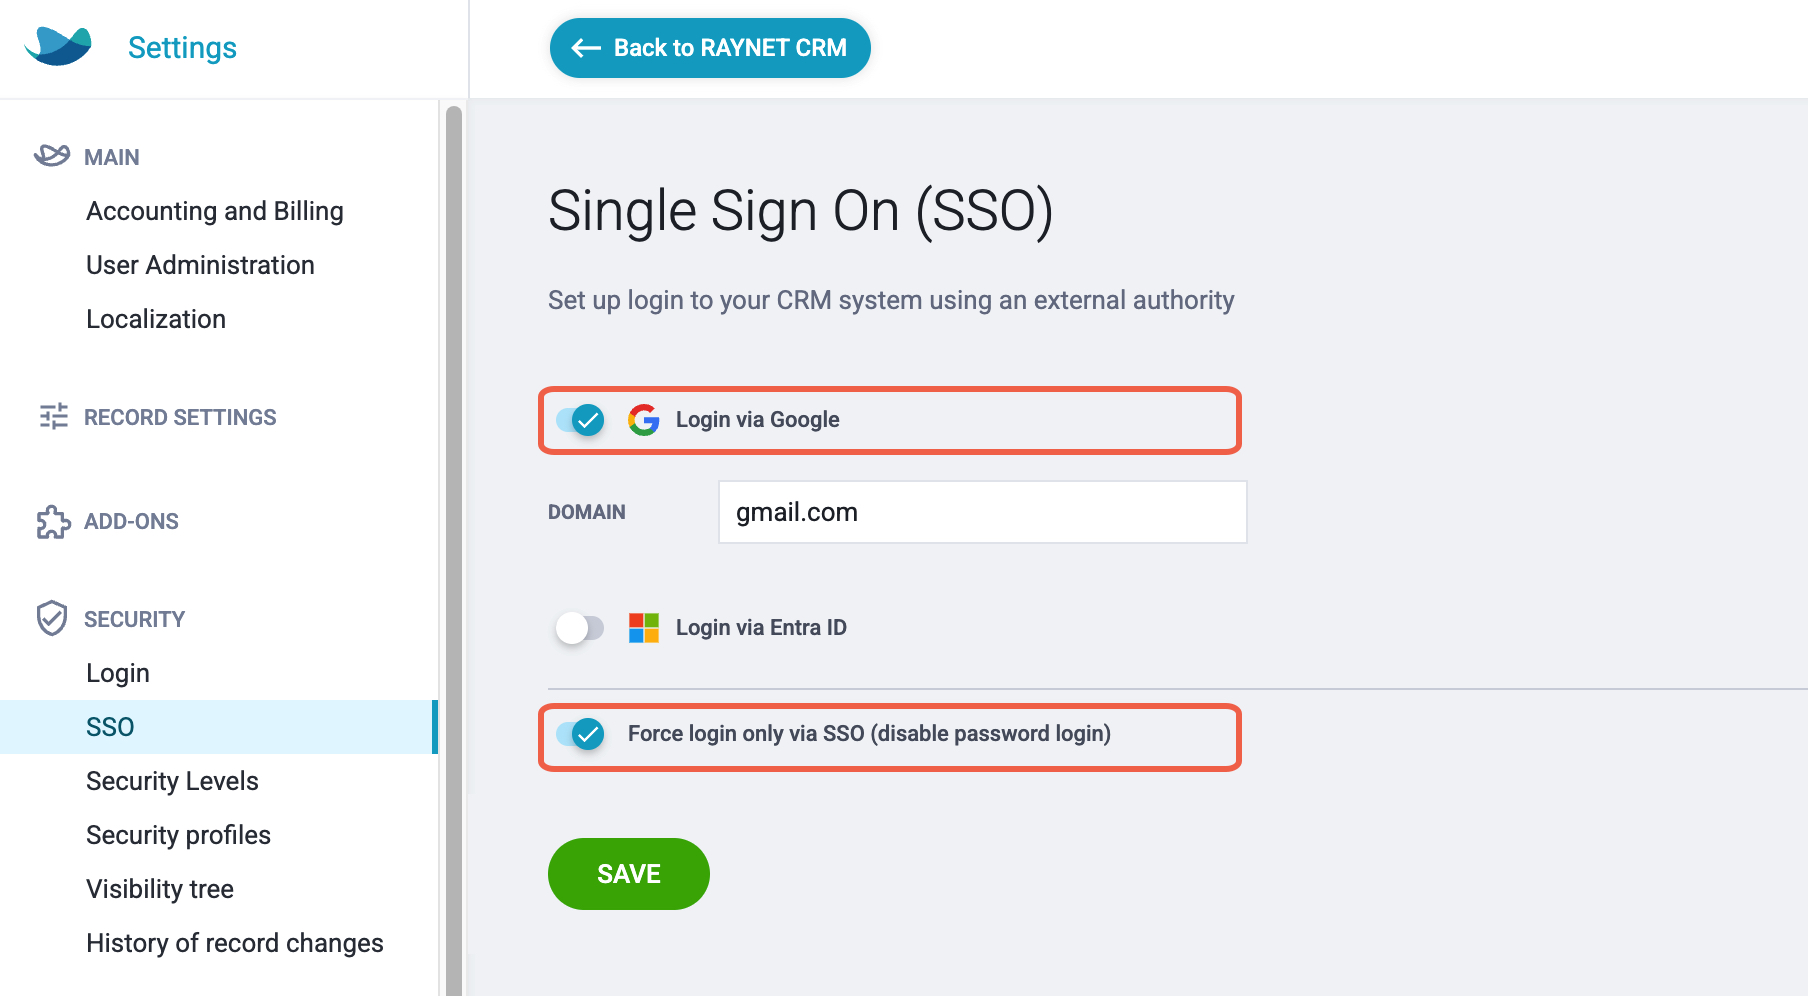Click the RAYNET logo icon
1808x996 pixels.
click(58, 46)
